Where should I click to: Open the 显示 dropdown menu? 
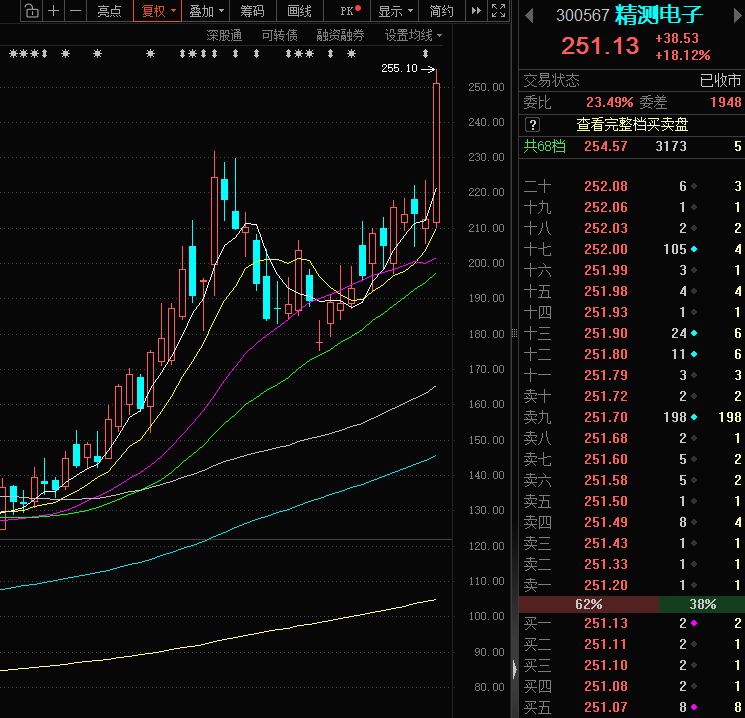click(x=395, y=10)
